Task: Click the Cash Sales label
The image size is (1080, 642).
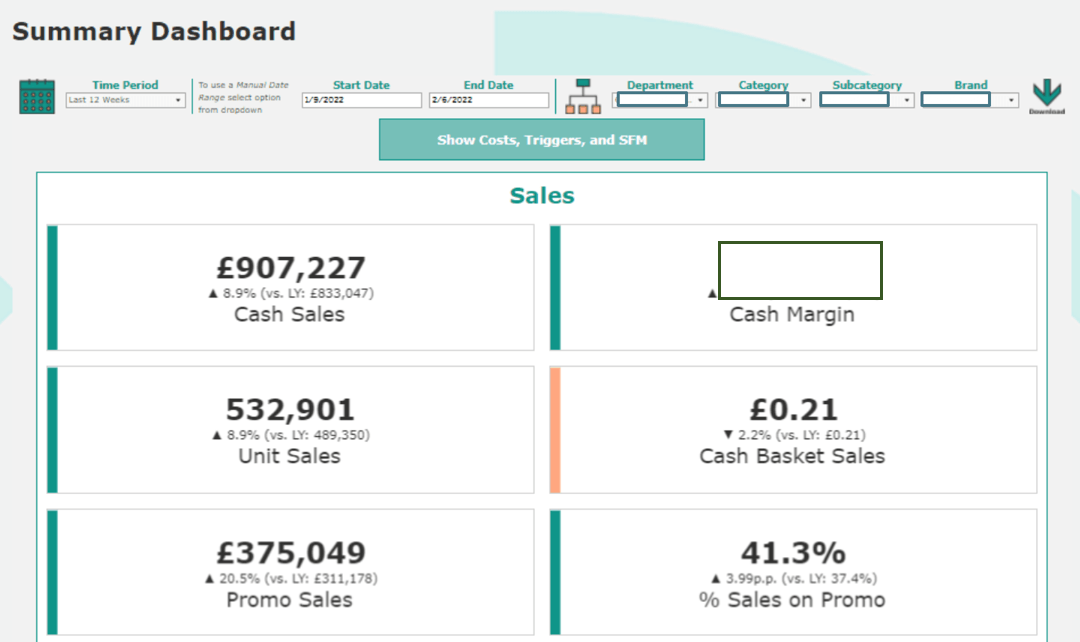Action: point(289,315)
